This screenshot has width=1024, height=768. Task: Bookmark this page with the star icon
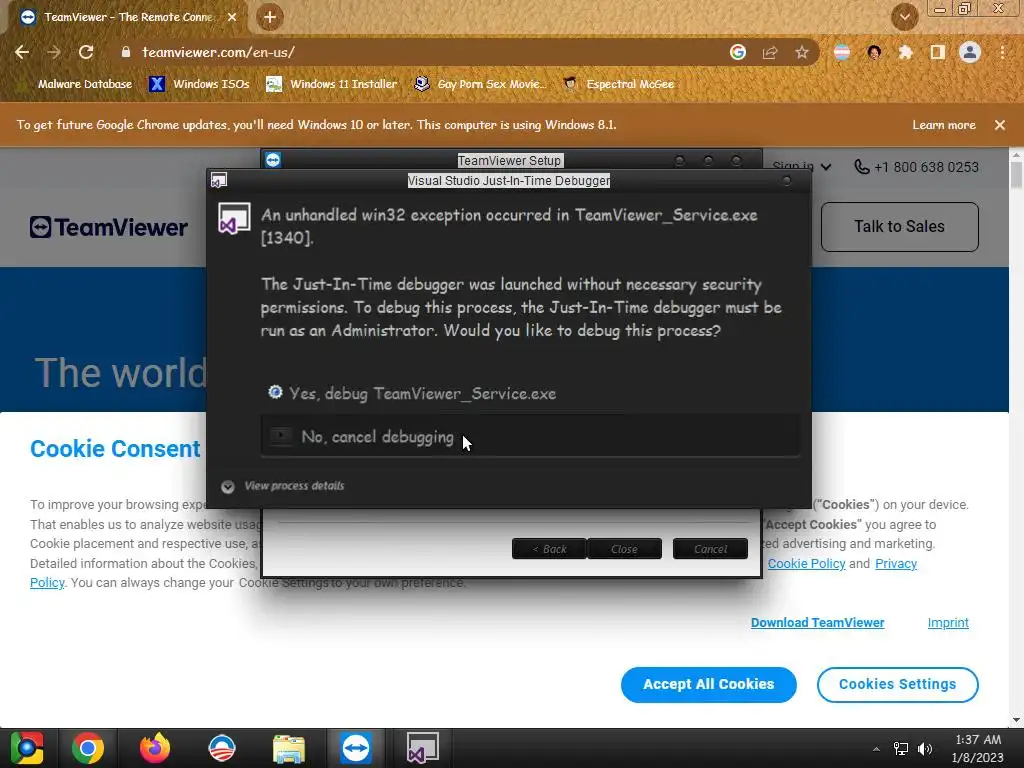tap(802, 52)
